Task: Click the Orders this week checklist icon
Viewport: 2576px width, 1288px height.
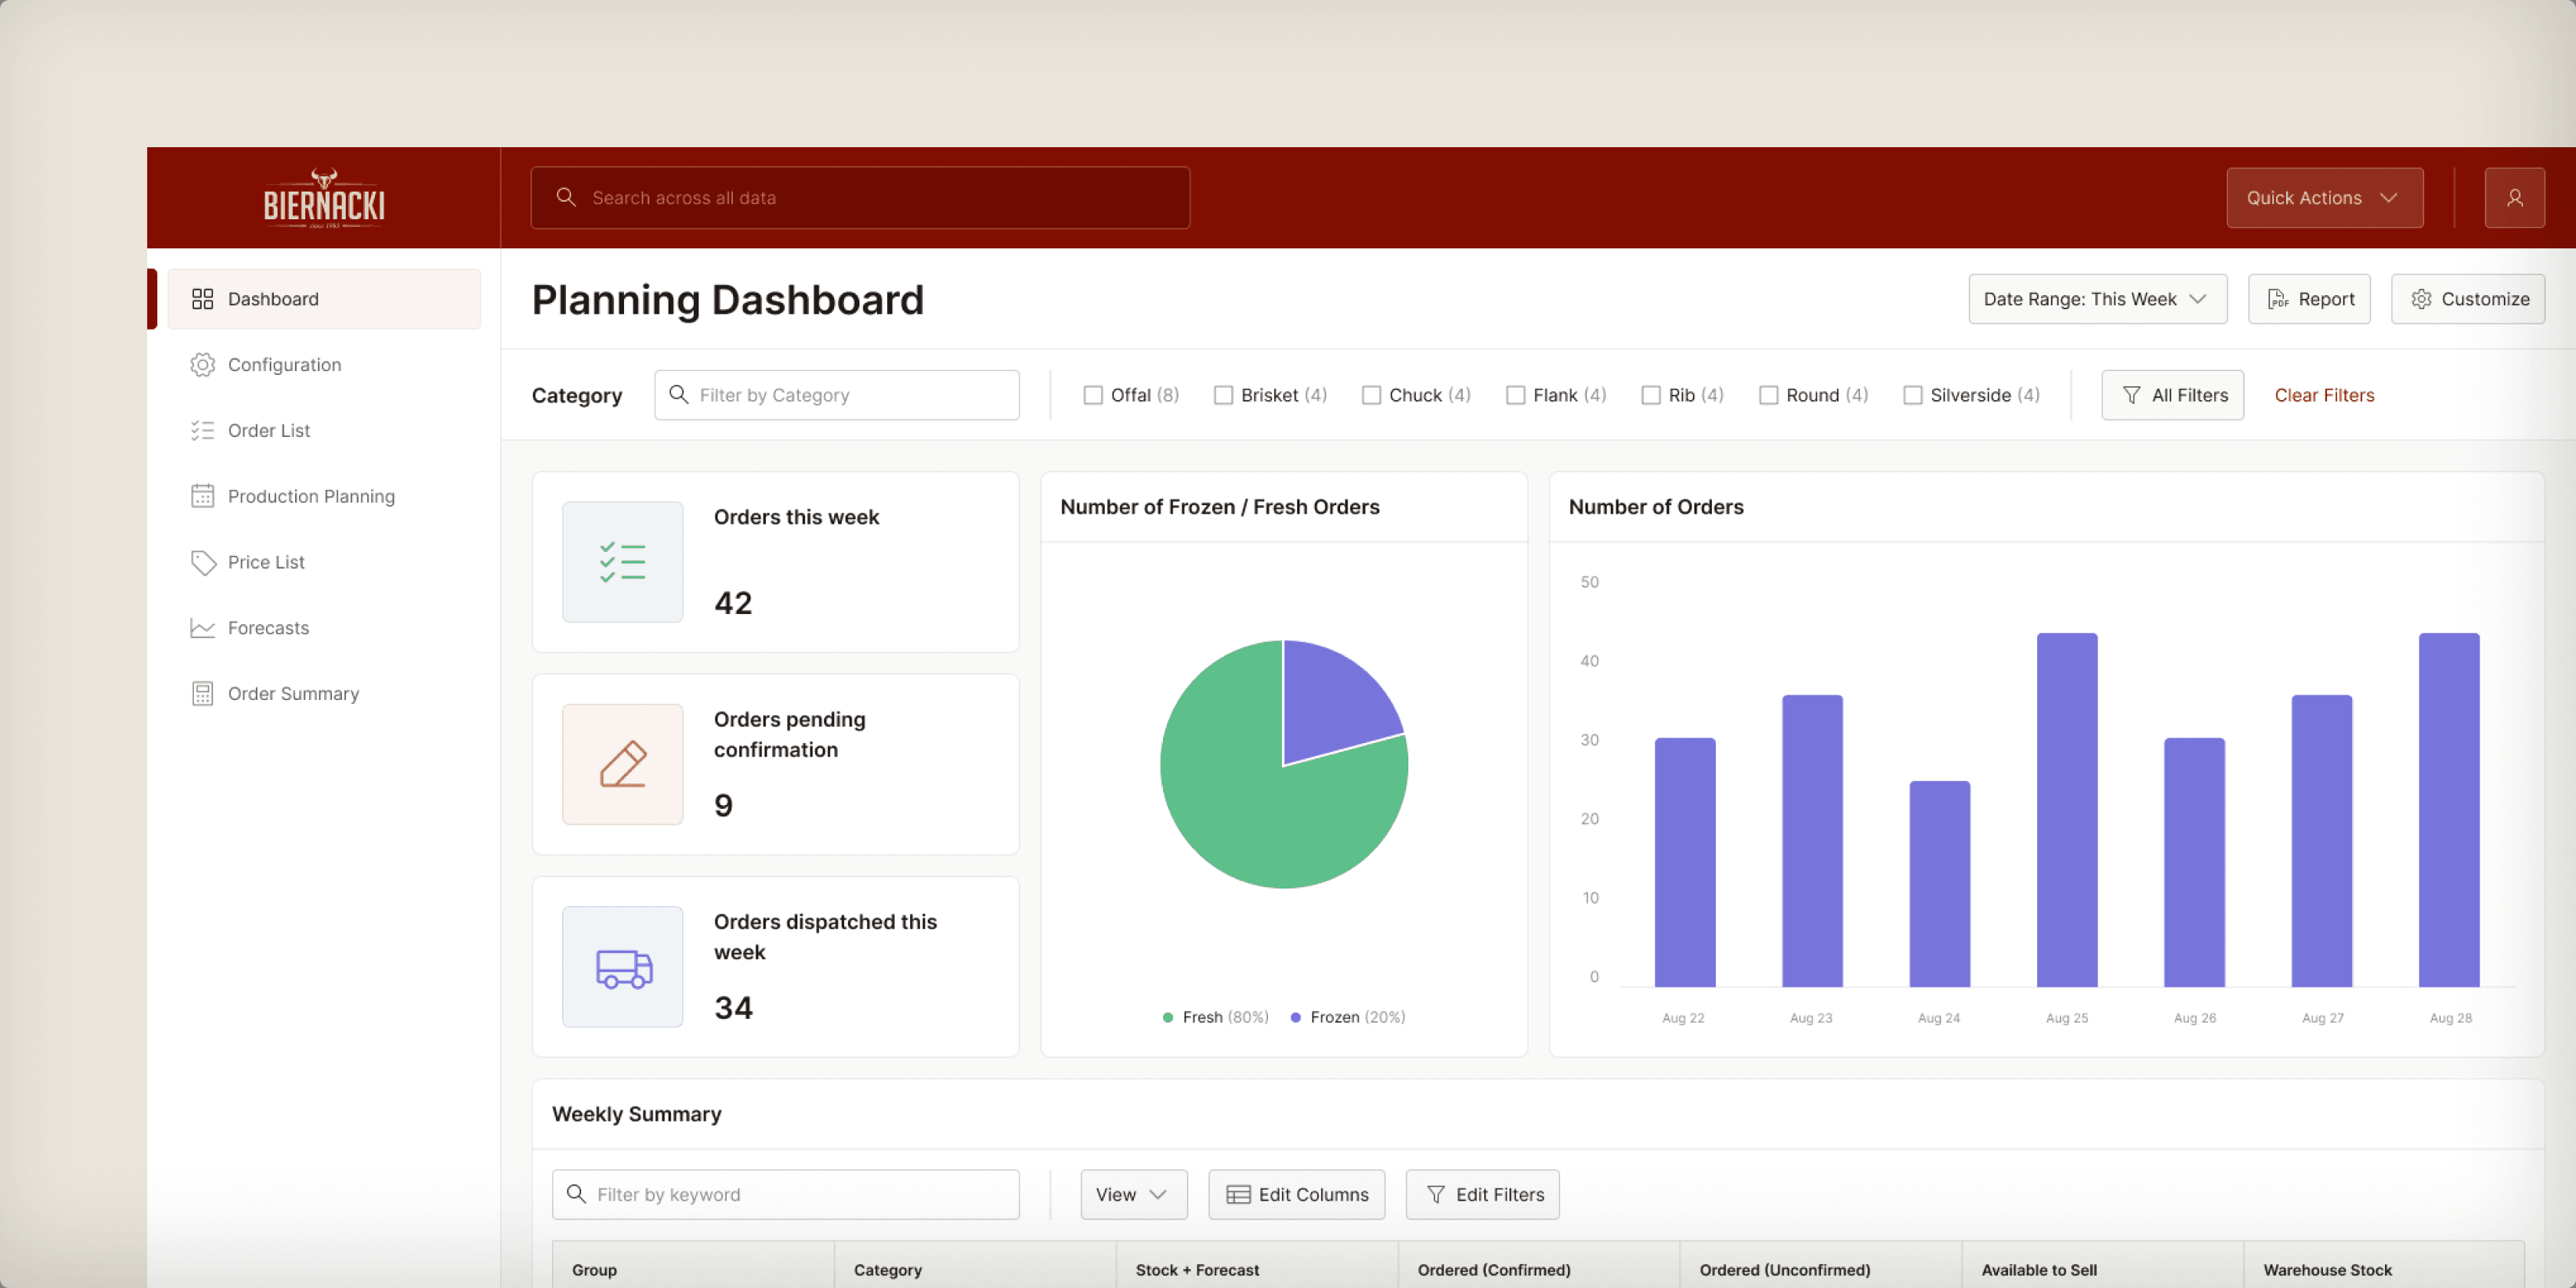Action: click(x=622, y=562)
